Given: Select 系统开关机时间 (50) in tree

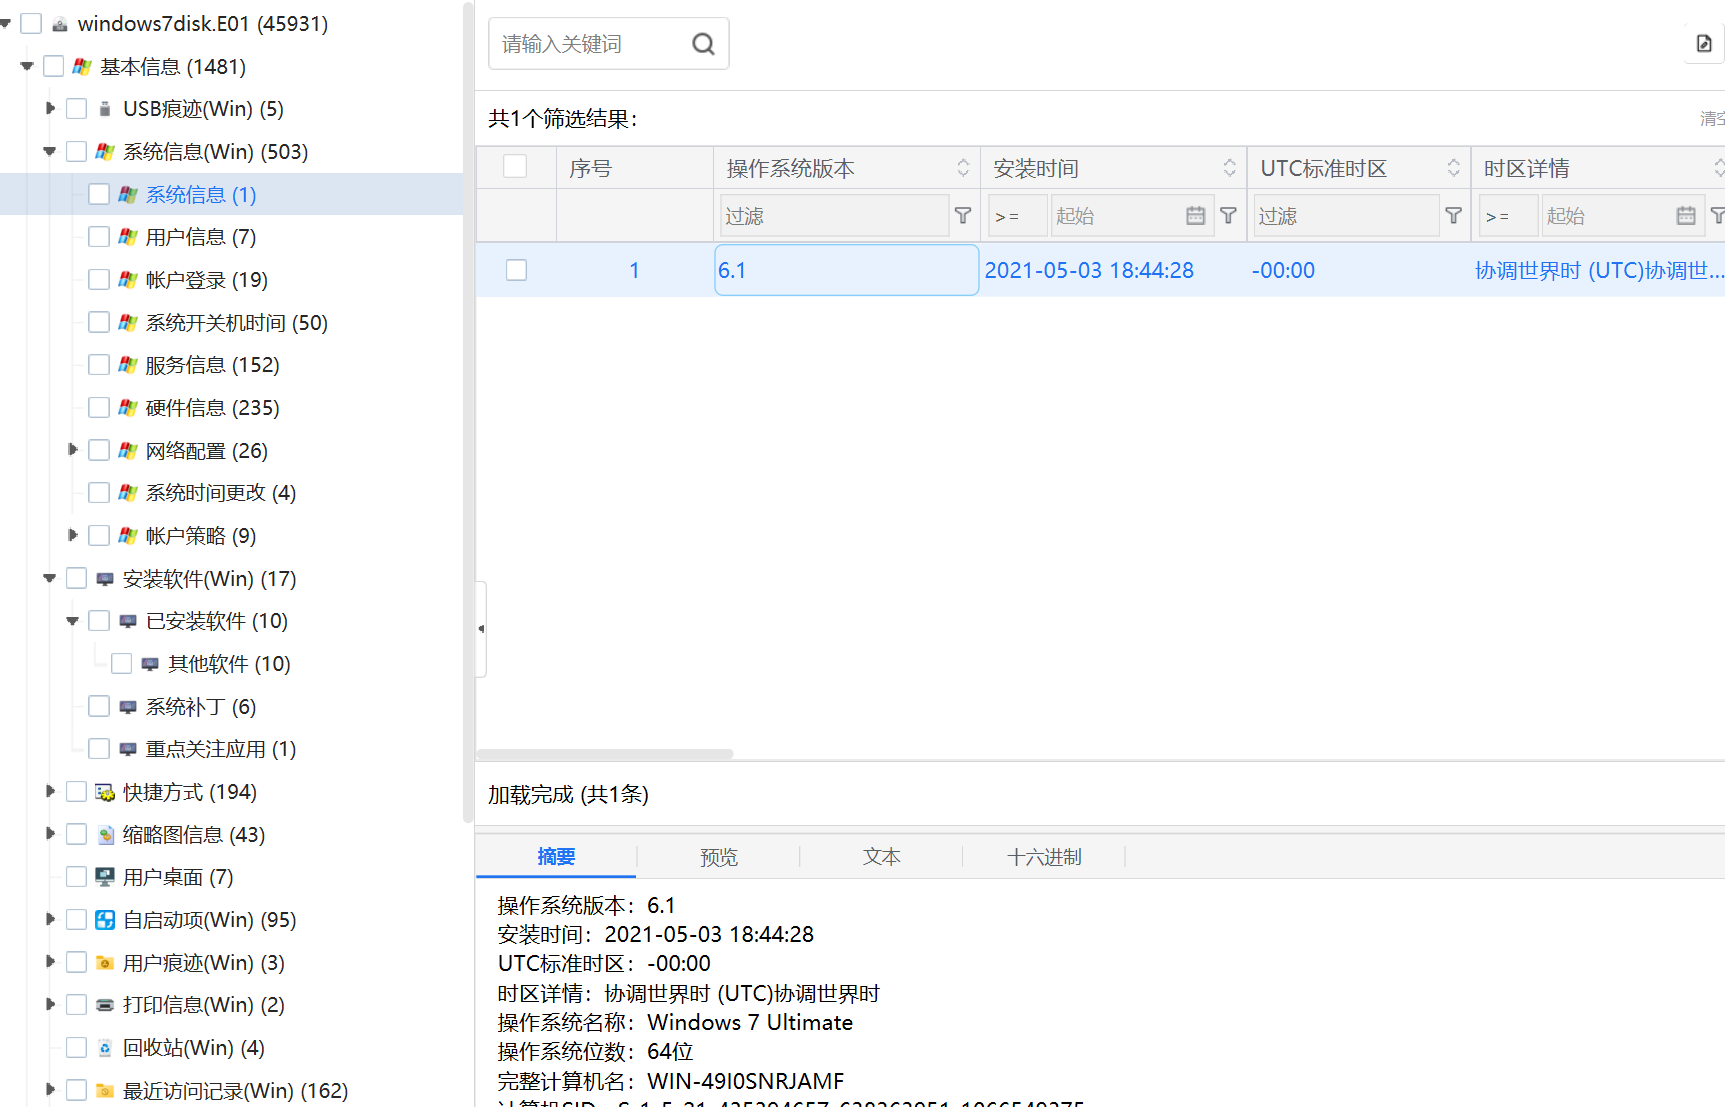Looking at the screenshot, I should click(237, 322).
